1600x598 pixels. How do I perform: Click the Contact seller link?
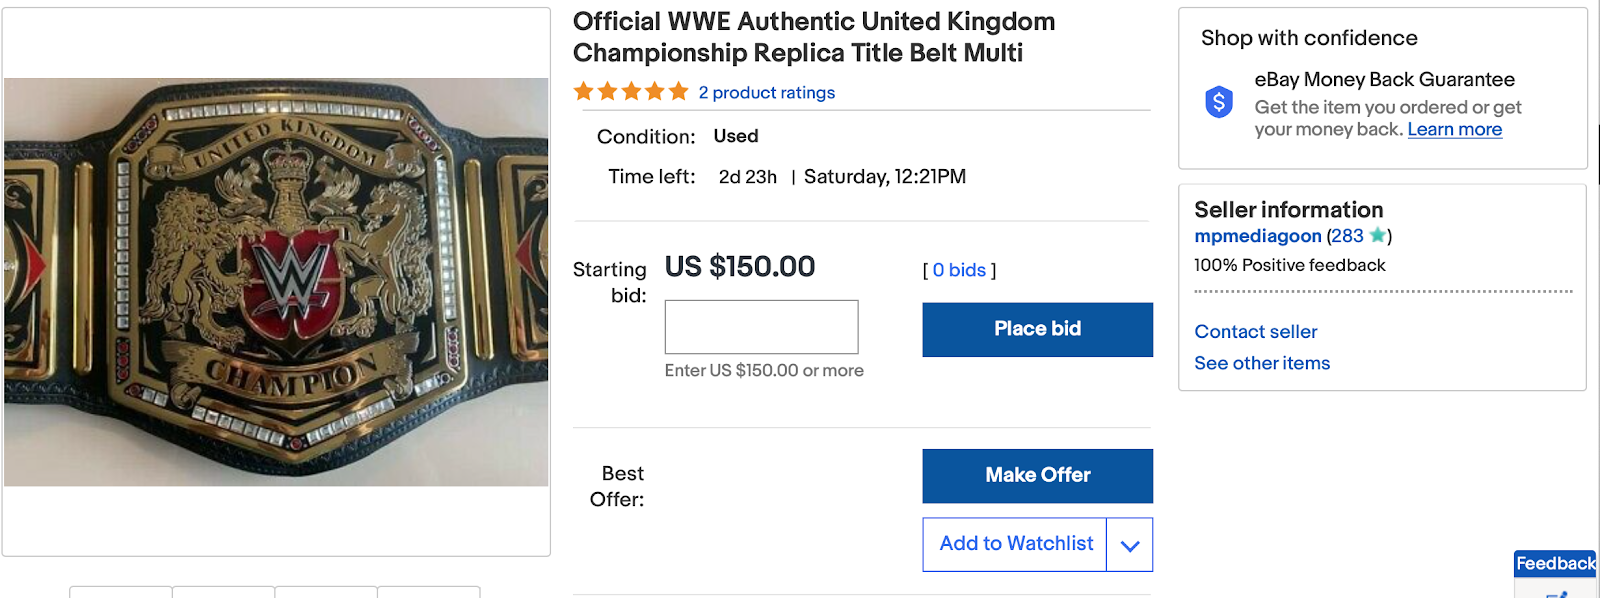pyautogui.click(x=1255, y=332)
